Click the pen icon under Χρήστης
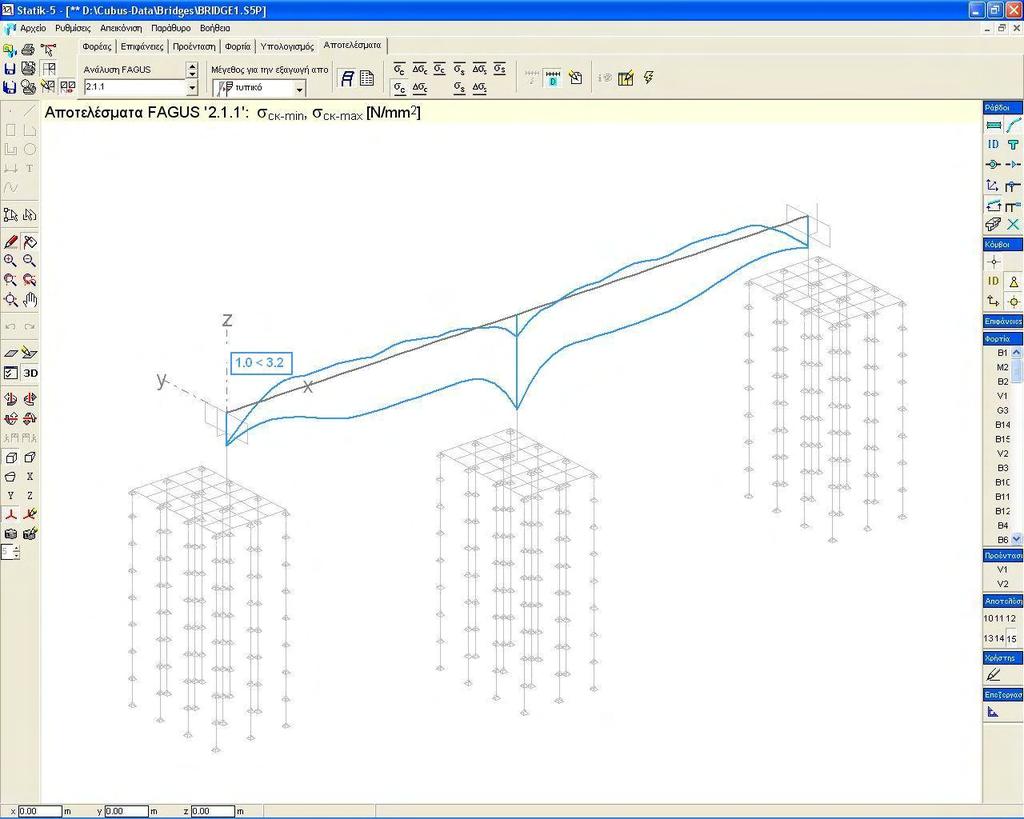Screen dimensions: 1024x819 point(993,675)
